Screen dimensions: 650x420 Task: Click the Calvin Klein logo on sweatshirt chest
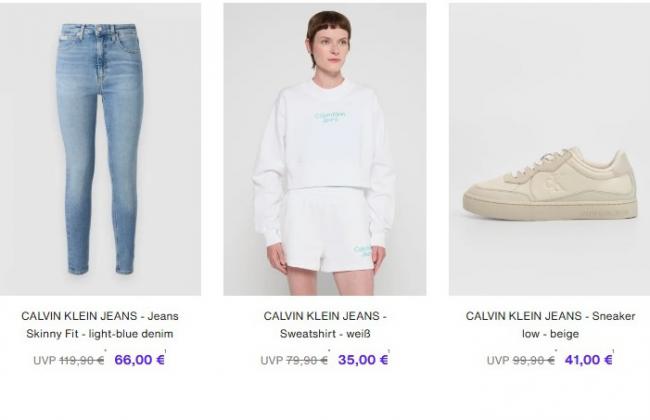330,117
